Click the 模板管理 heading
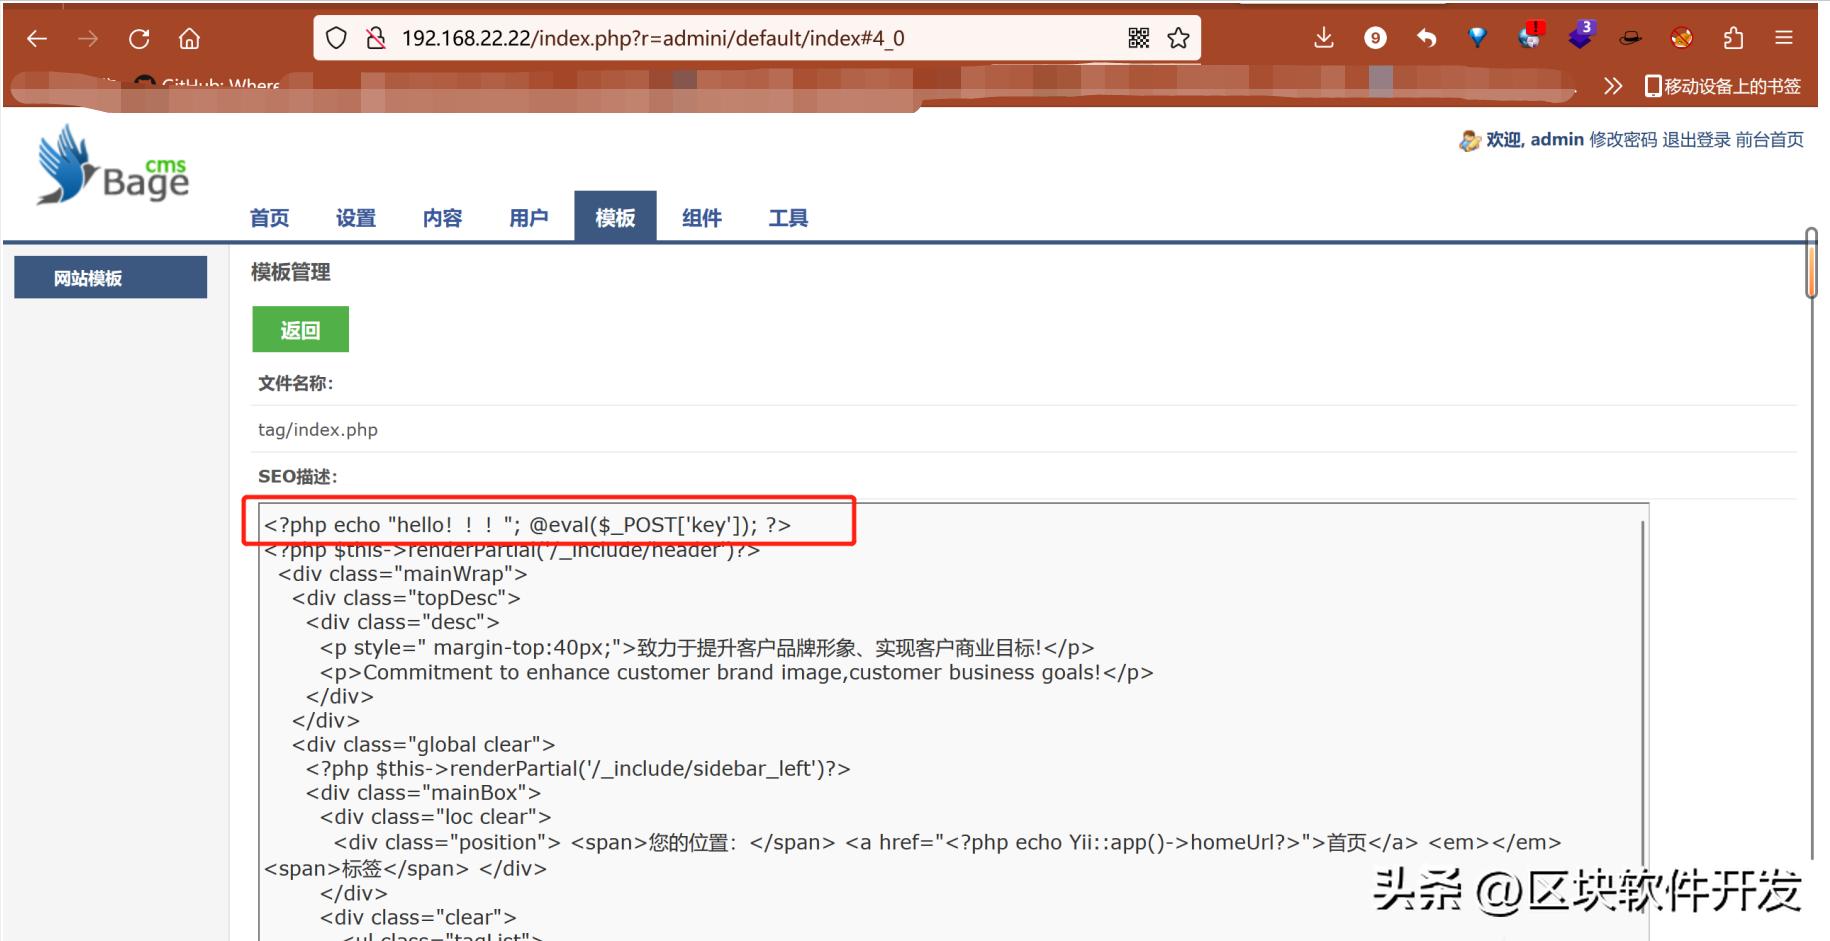This screenshot has height=941, width=1830. coord(290,272)
